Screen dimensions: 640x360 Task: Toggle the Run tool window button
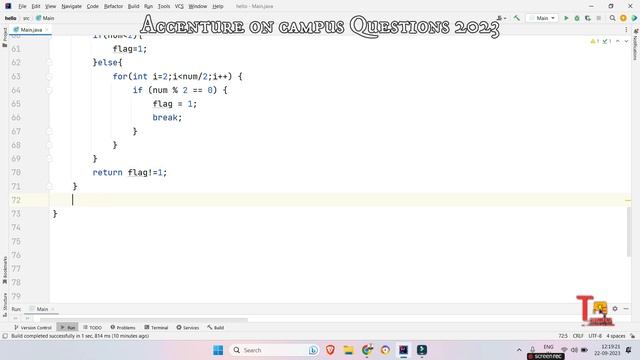[68, 327]
